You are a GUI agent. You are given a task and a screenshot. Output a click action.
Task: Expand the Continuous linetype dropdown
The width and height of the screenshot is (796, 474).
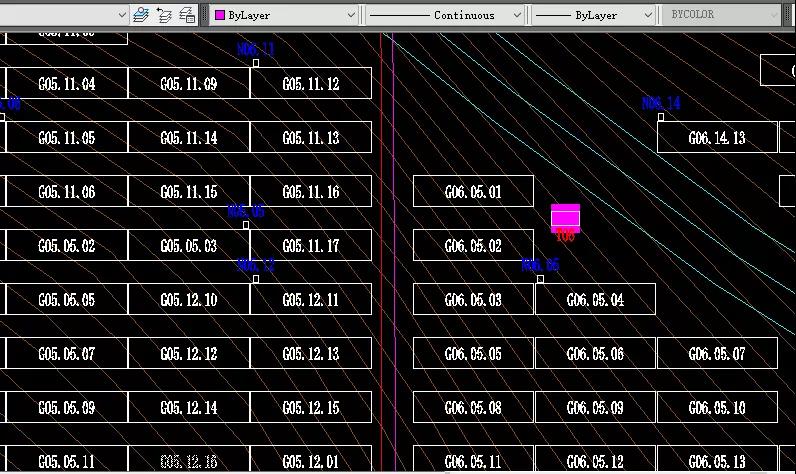click(x=445, y=15)
